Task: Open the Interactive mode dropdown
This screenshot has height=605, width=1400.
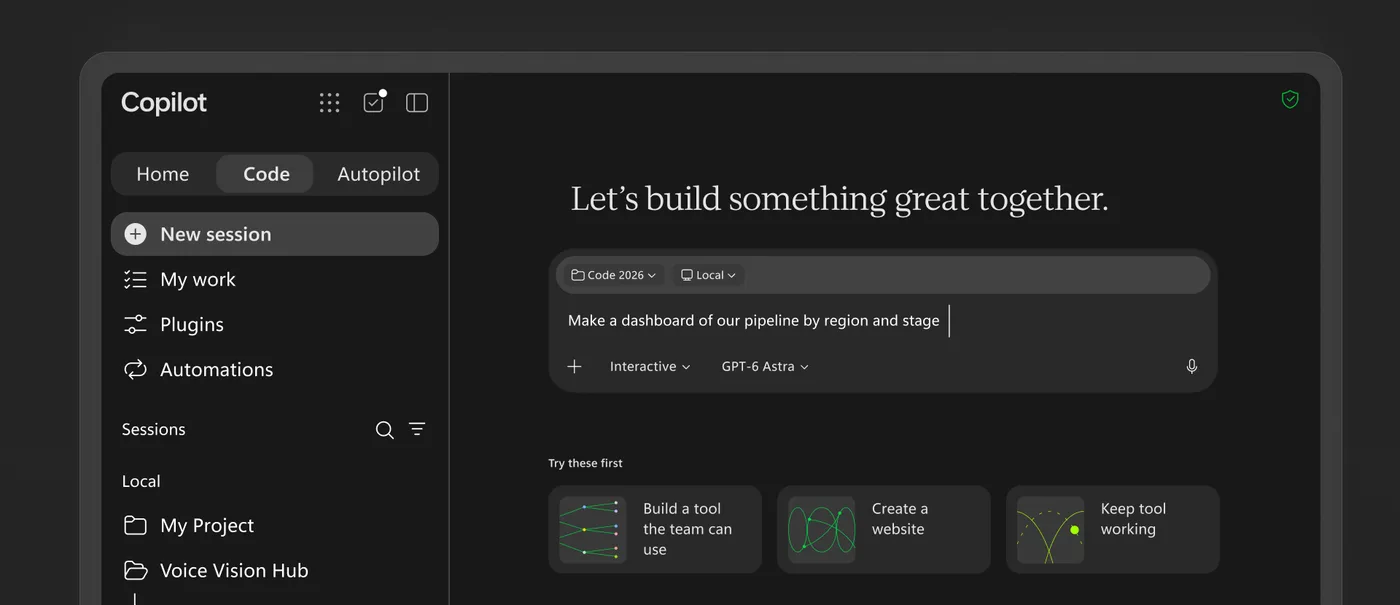Action: 650,367
